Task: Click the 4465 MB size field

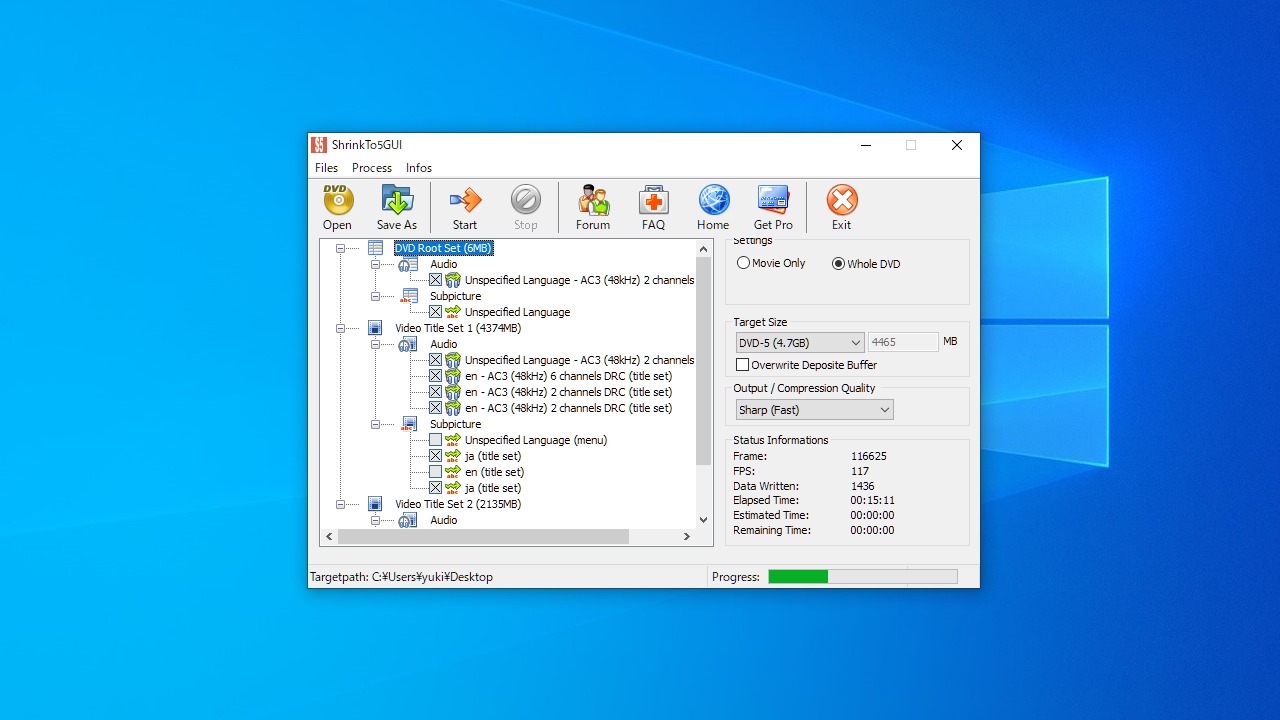Action: click(903, 342)
